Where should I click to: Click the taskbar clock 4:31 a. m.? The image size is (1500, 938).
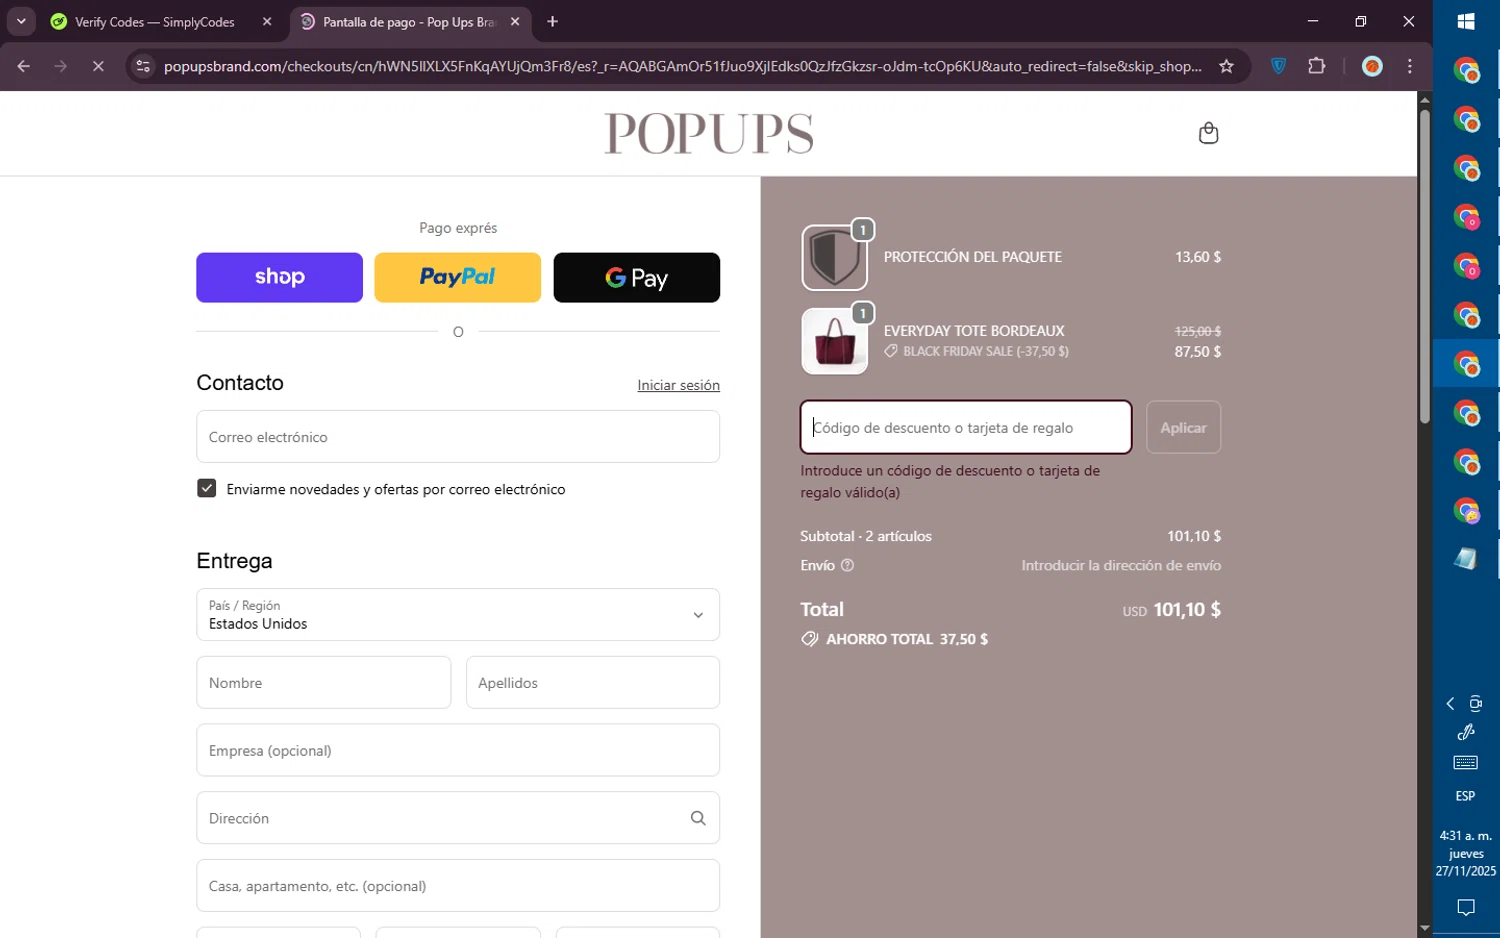pyautogui.click(x=1466, y=835)
